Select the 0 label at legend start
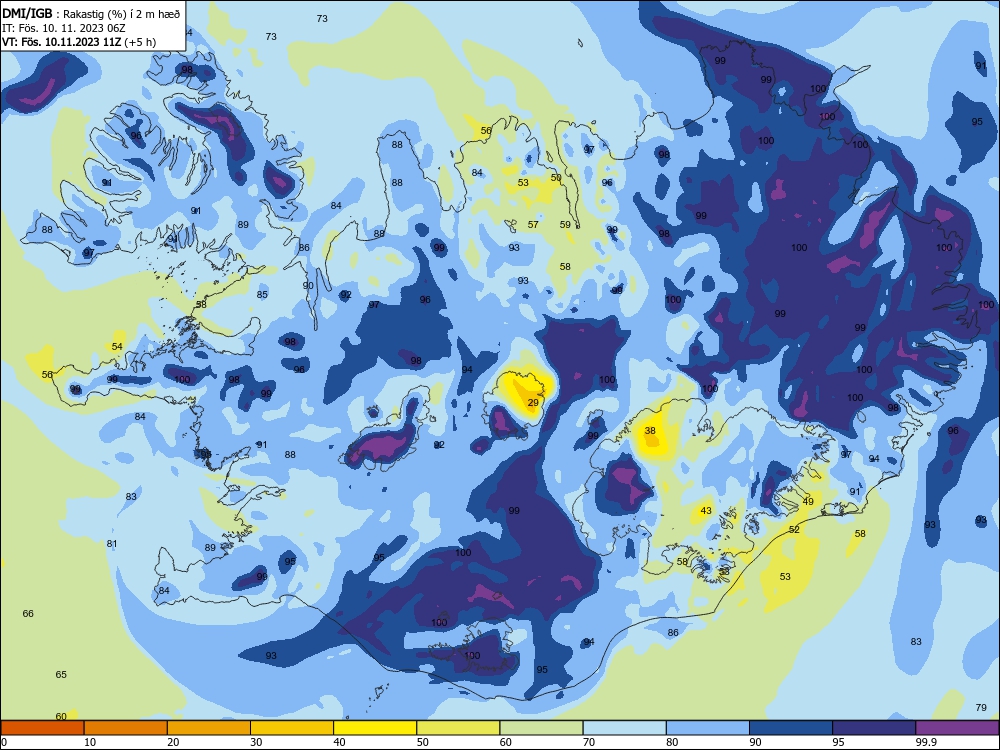 pyautogui.click(x=4, y=742)
